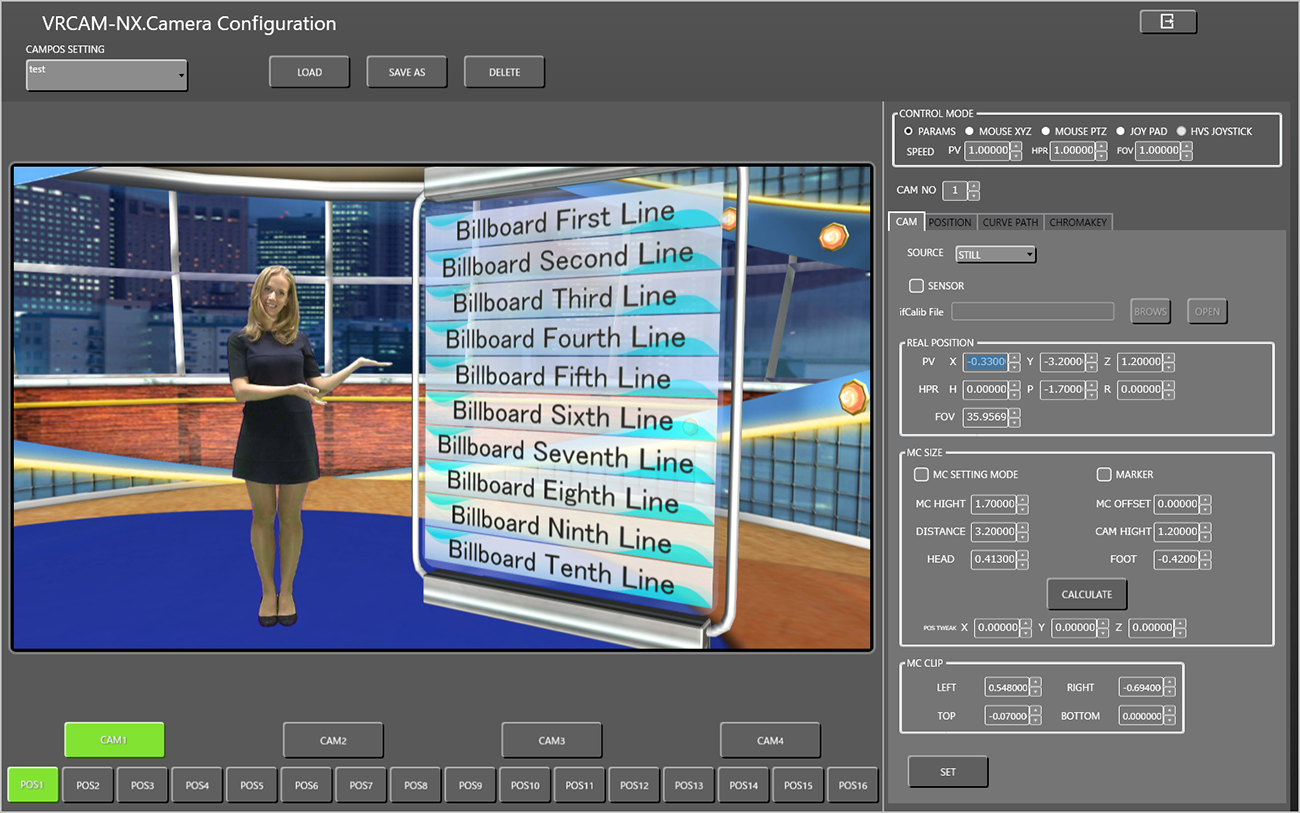Open the CURVE PATH tab

click(1010, 222)
